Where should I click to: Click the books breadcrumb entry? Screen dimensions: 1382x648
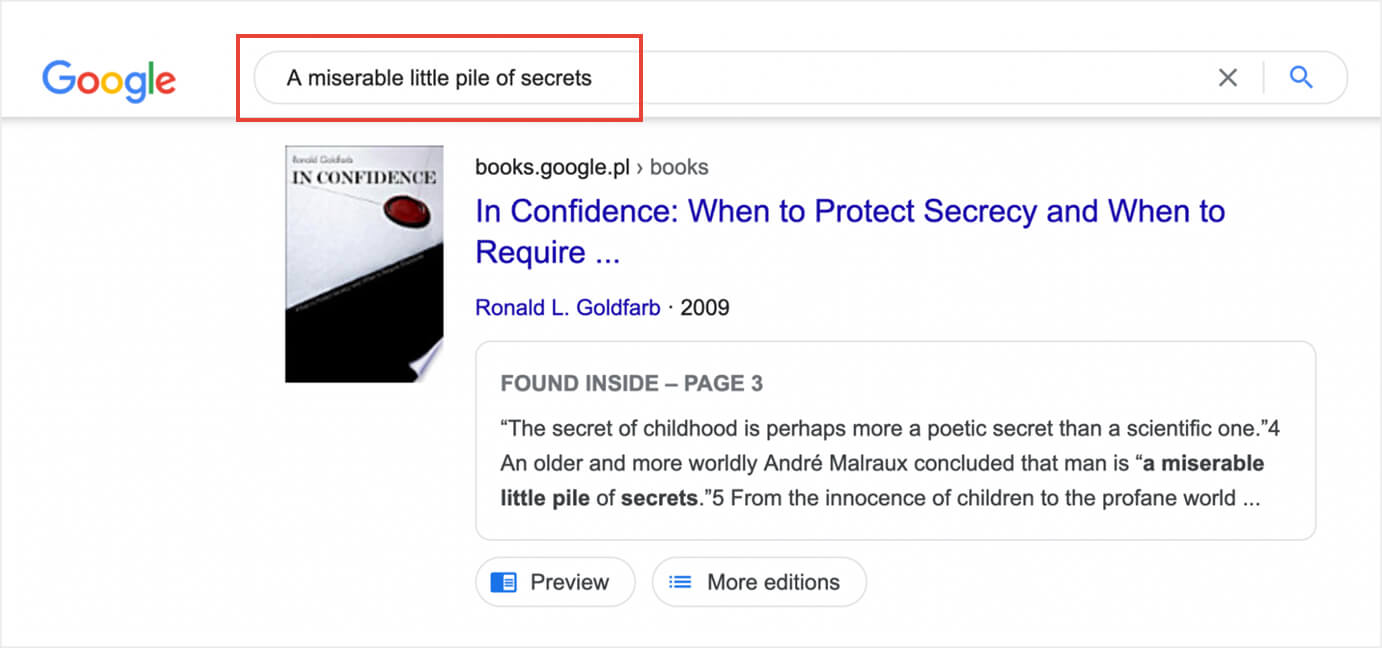(679, 166)
